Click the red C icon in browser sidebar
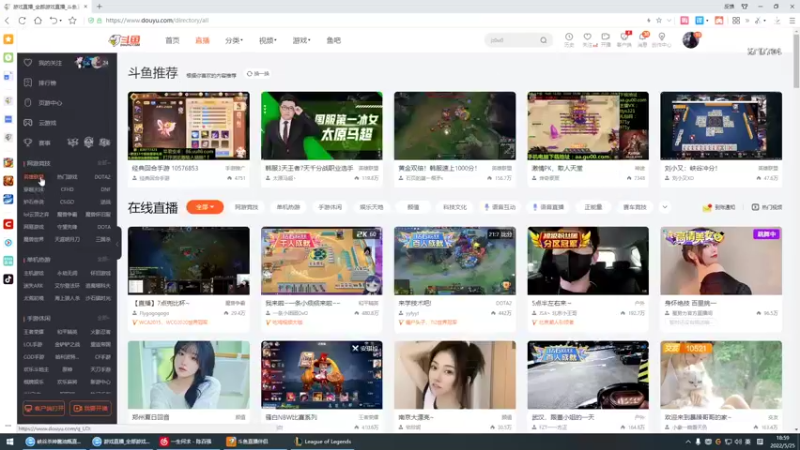The height and width of the screenshot is (450, 800). (x=8, y=224)
